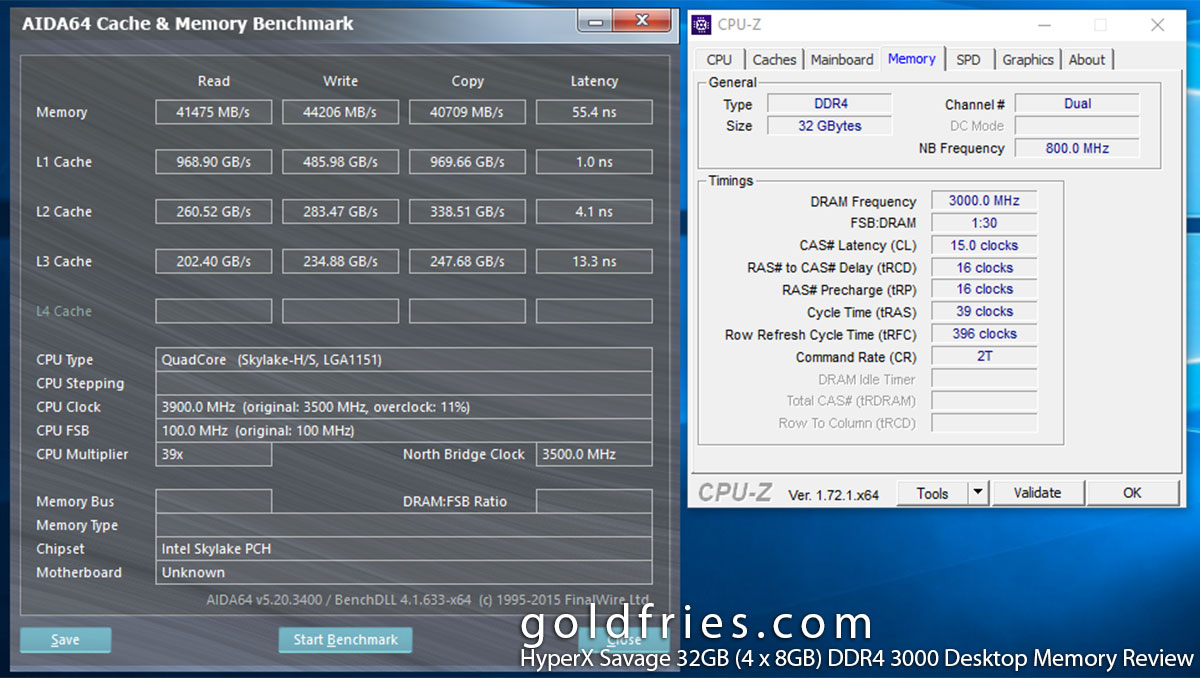Select Memory Write value 44206 MB/s
Screen dimensions: 1200x678
[340, 112]
